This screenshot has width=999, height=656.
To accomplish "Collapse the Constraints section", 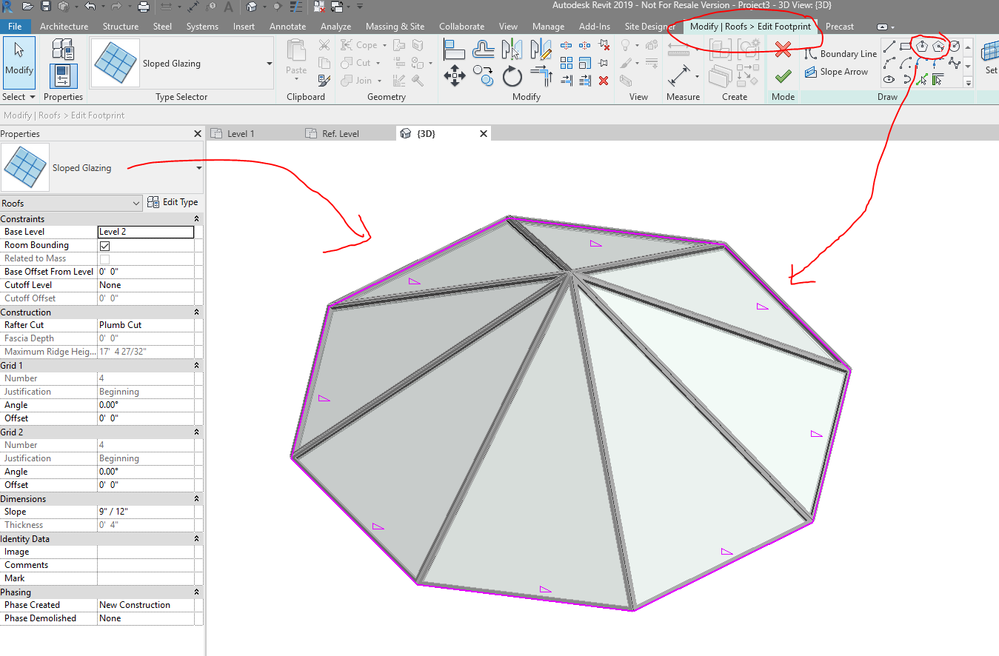I will click(196, 218).
